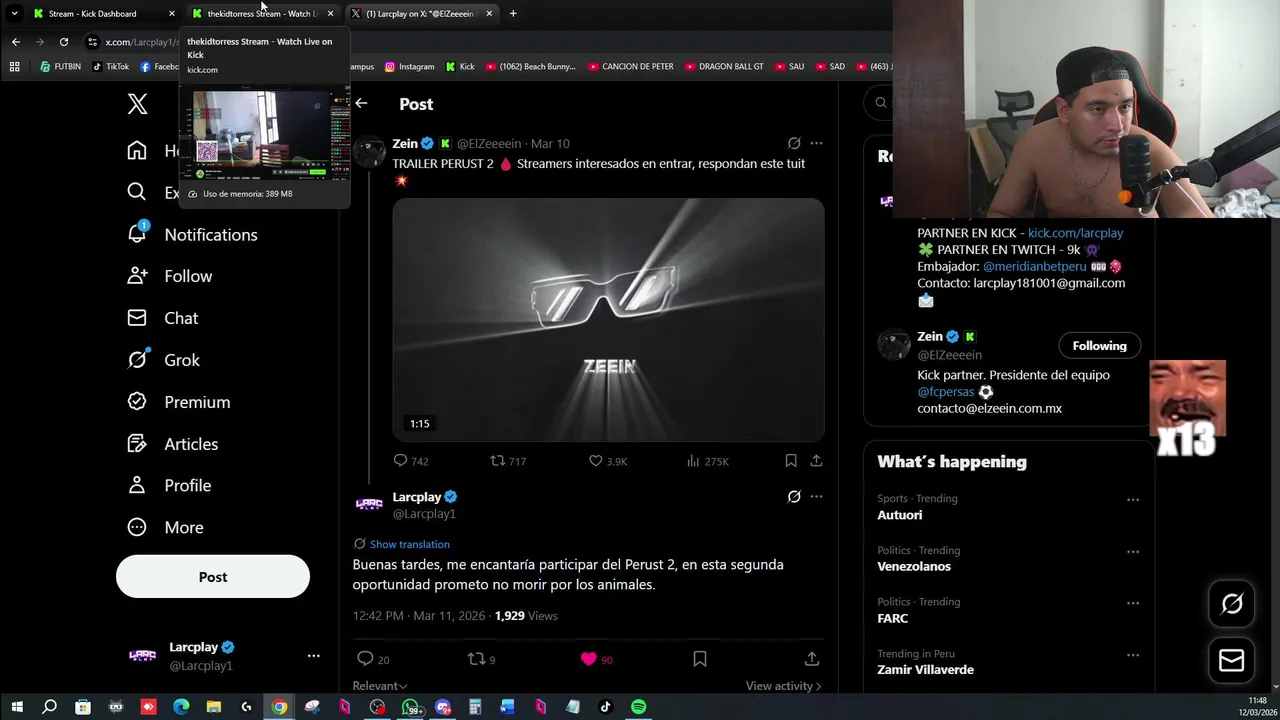Open View activity link
The image size is (1280, 720).
(783, 686)
